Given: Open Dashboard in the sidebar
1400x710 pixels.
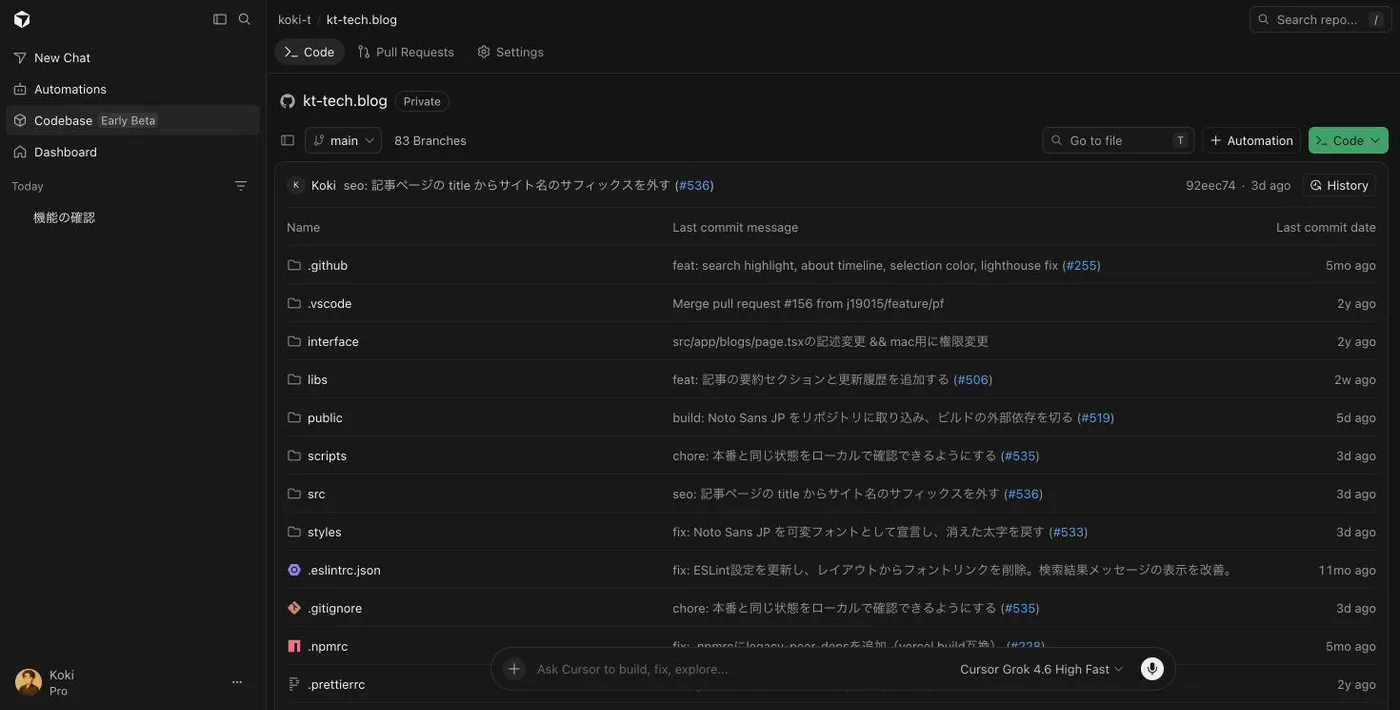Looking at the screenshot, I should point(133,152).
